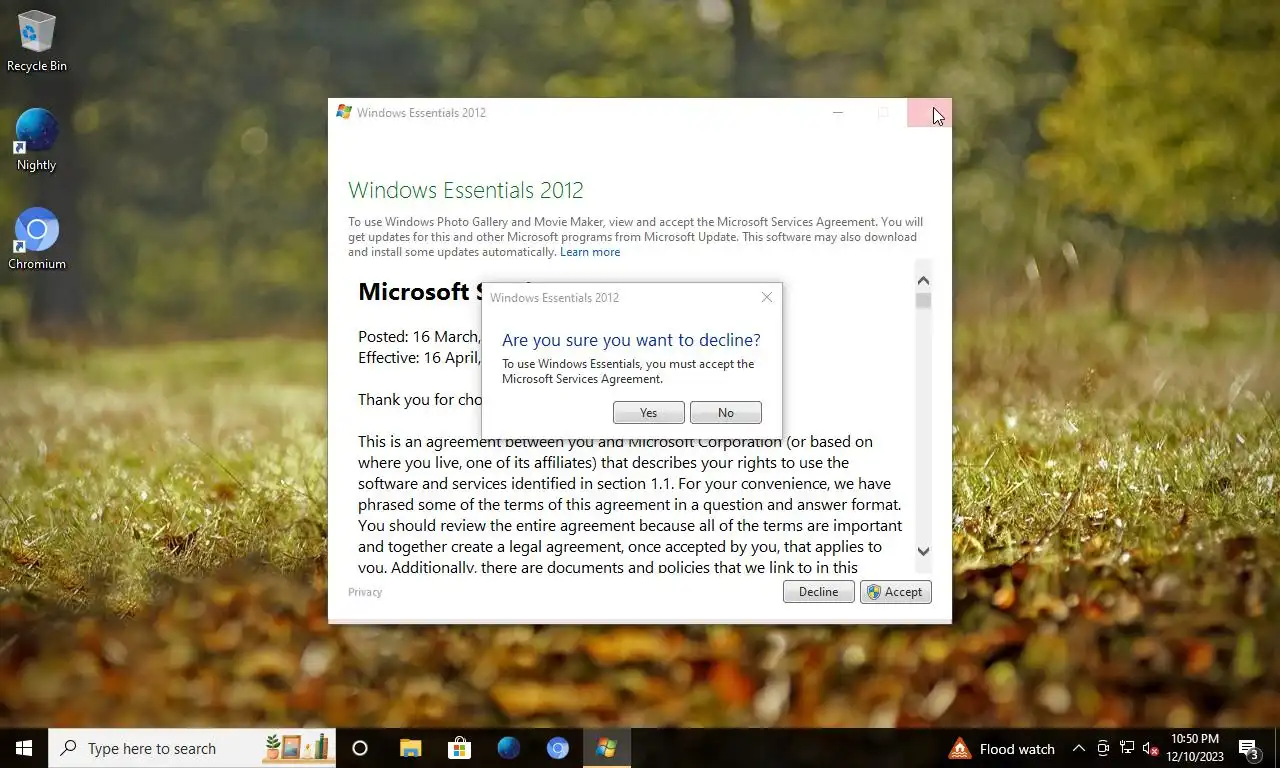Click the taskbar search box
Viewport: 1280px width, 768px height.
click(x=192, y=748)
